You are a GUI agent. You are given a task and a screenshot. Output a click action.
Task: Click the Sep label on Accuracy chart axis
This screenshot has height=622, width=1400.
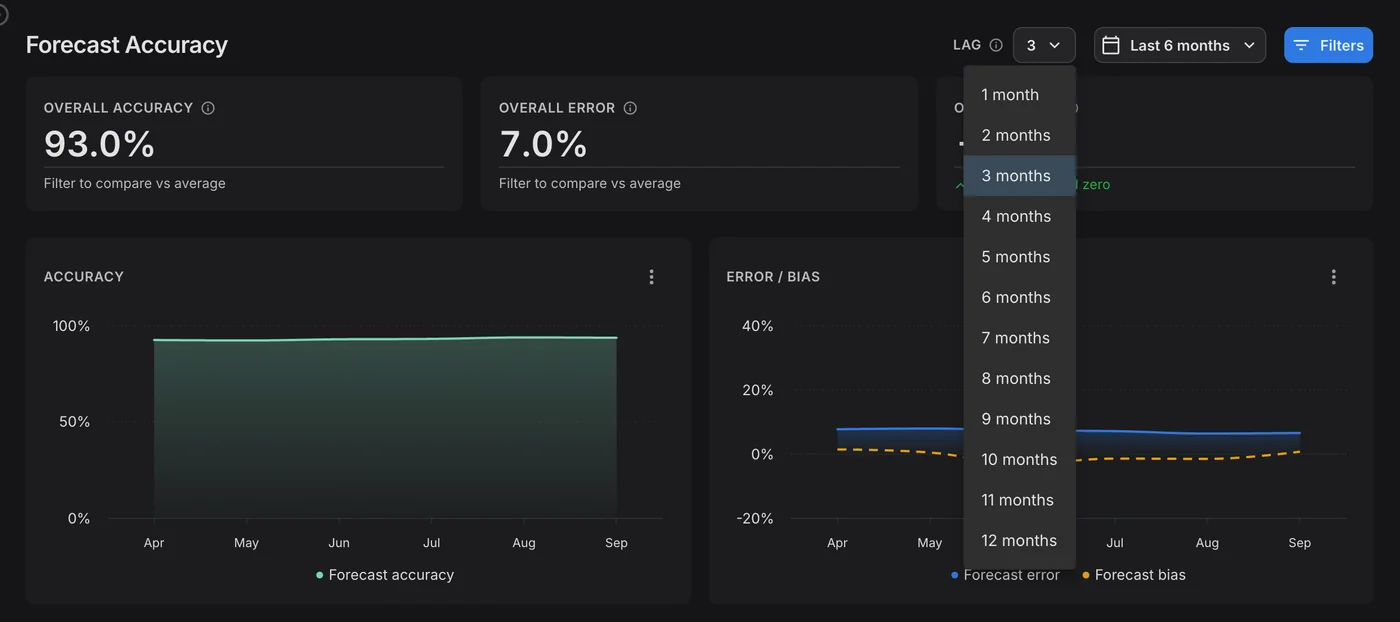tap(616, 543)
